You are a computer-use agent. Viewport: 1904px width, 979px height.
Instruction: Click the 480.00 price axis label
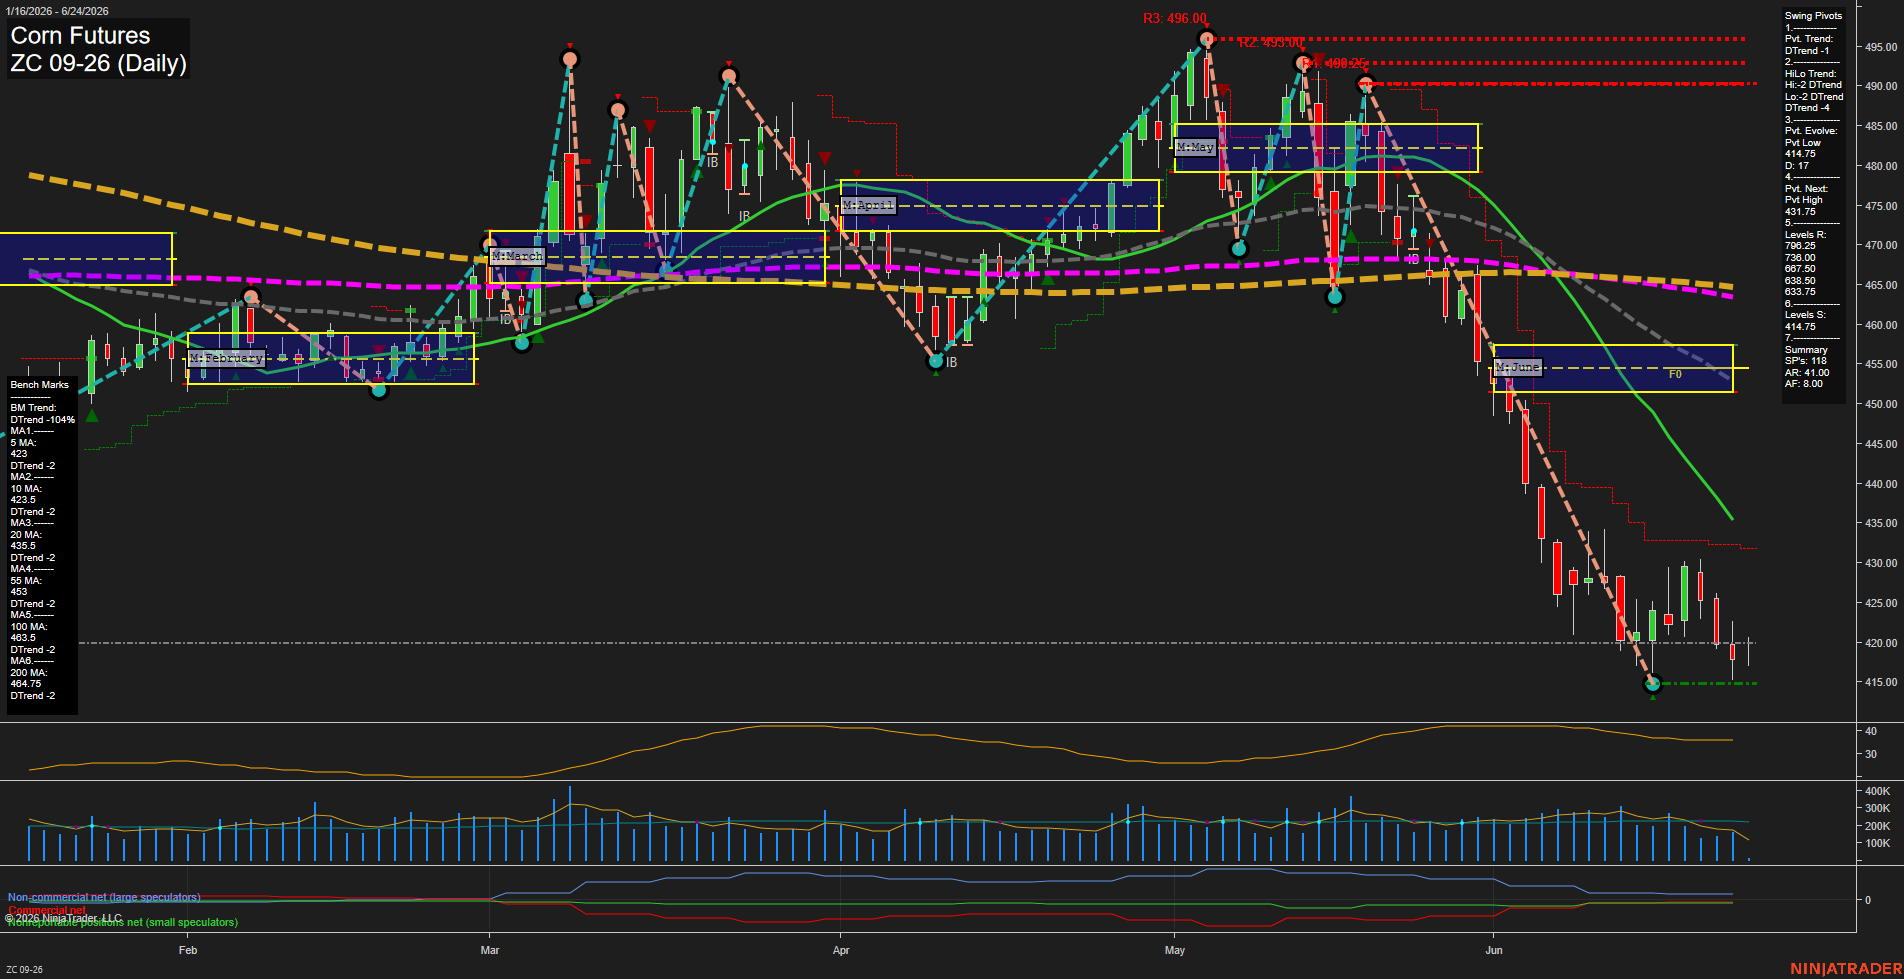[1880, 166]
